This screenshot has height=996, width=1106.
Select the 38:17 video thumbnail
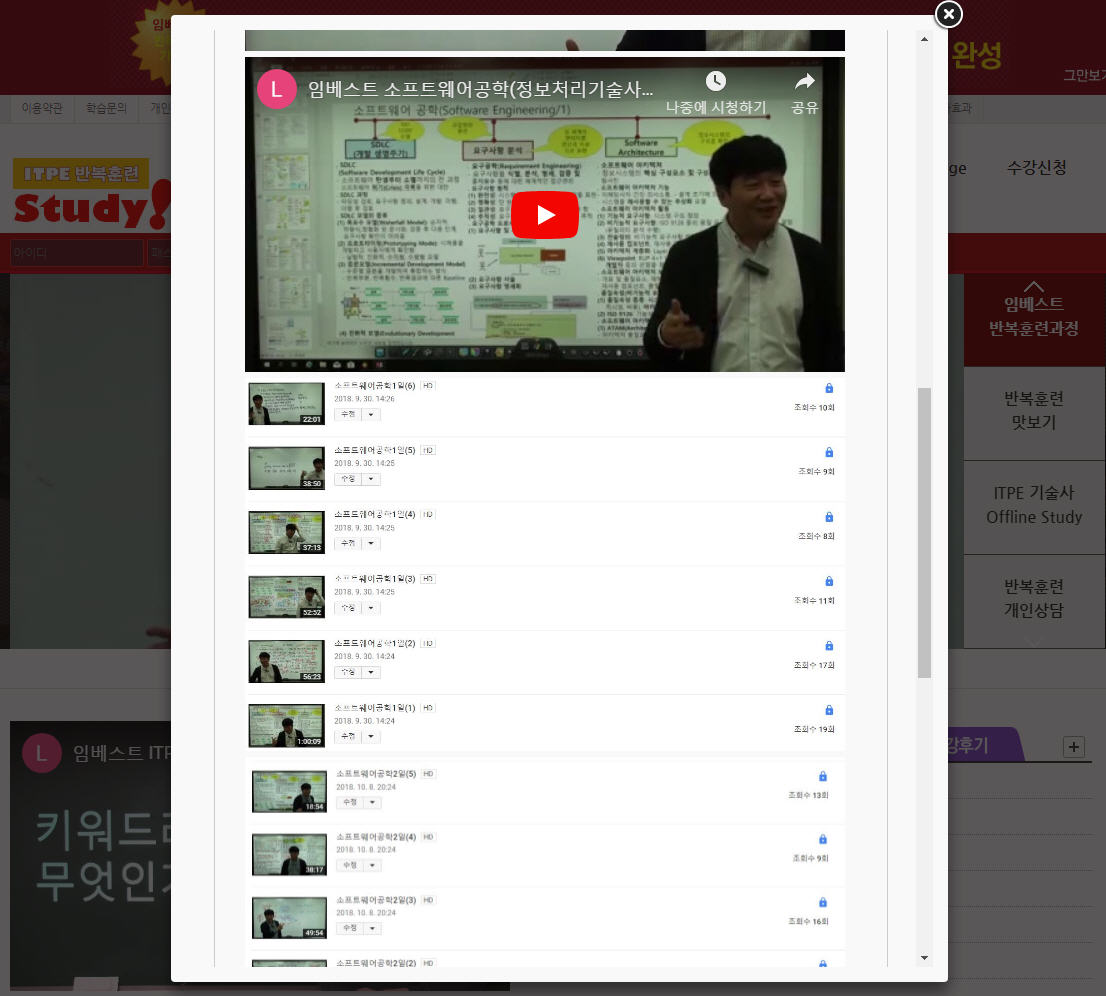(x=289, y=854)
